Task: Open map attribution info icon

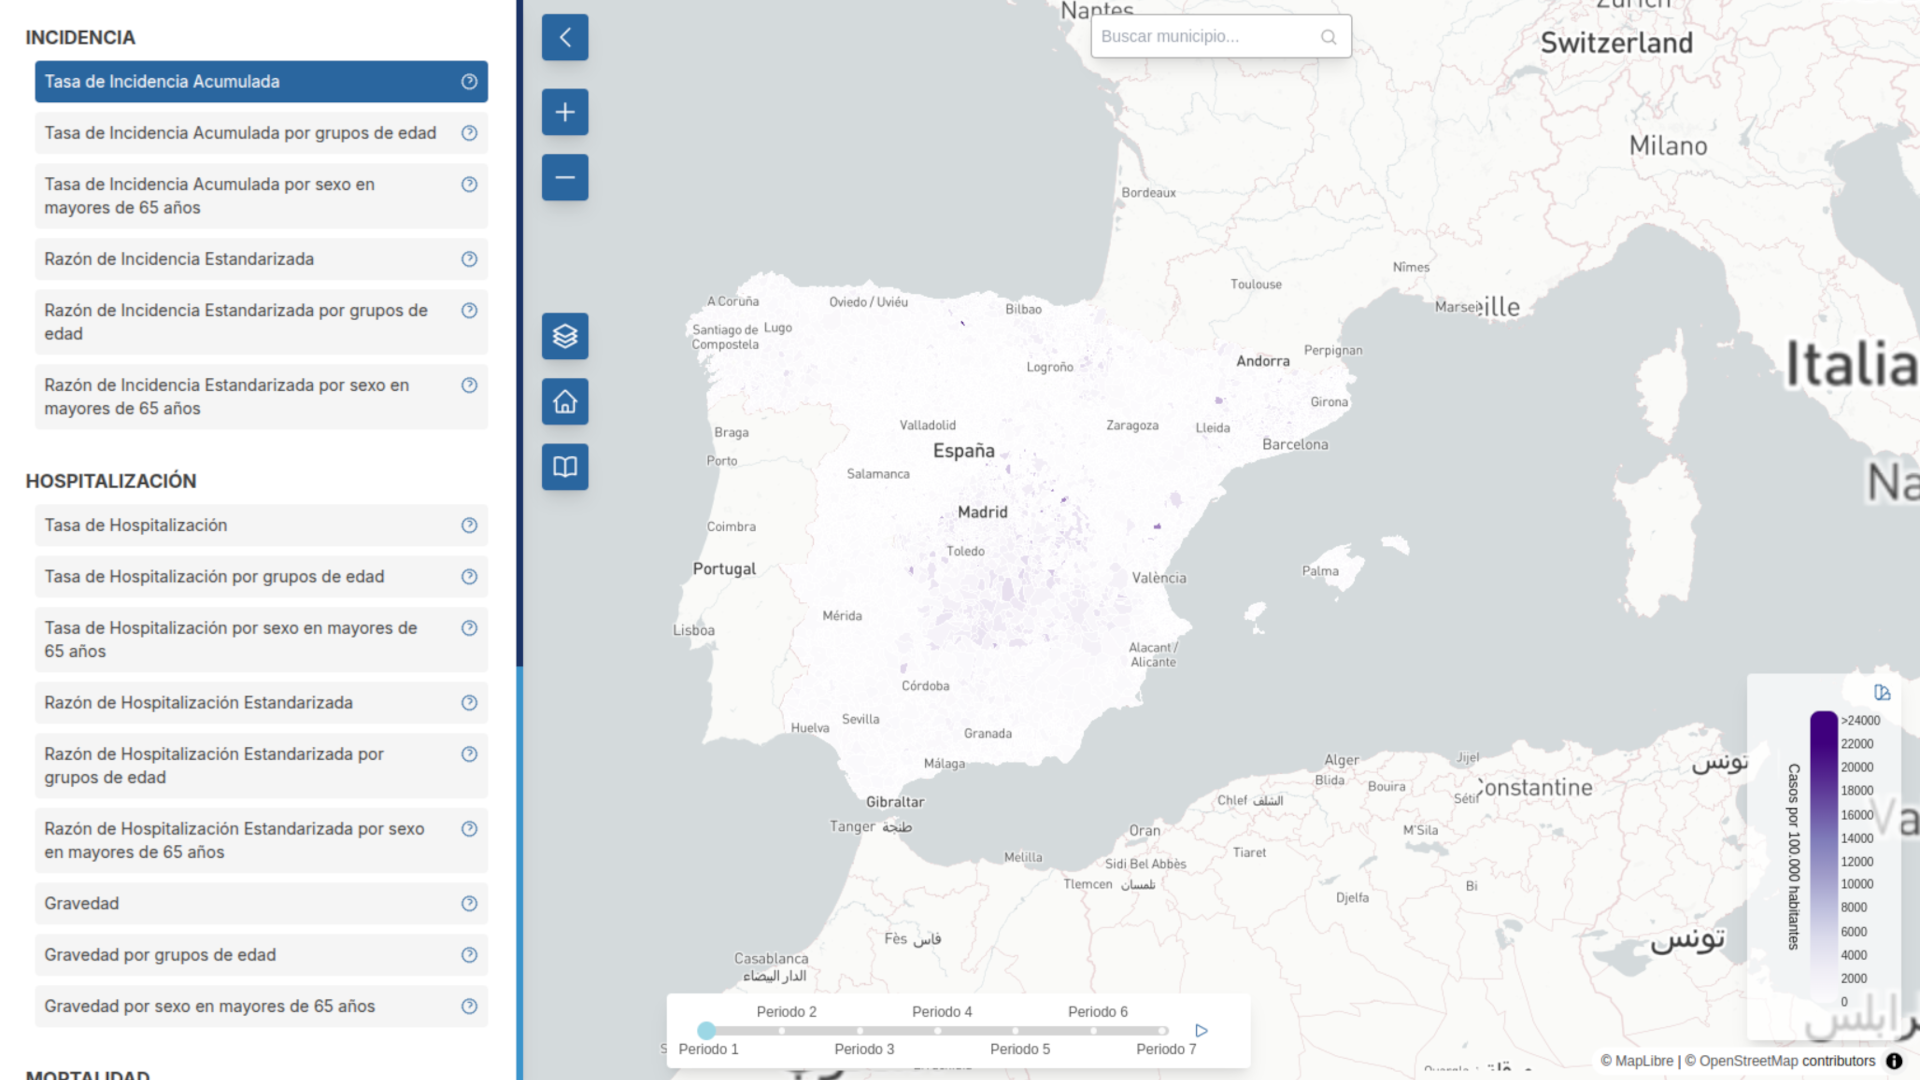Action: click(1894, 1061)
